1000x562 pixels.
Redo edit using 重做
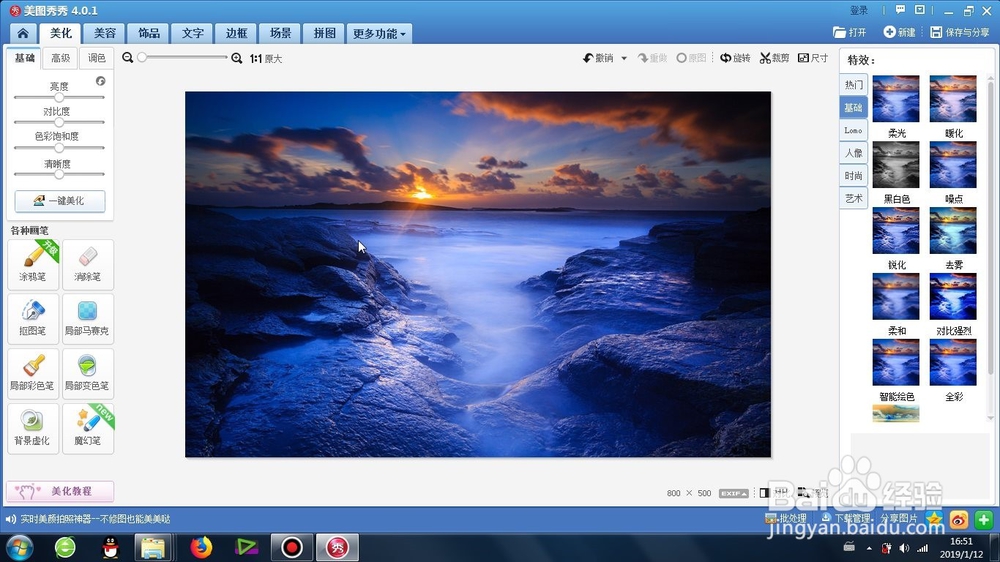tap(652, 58)
